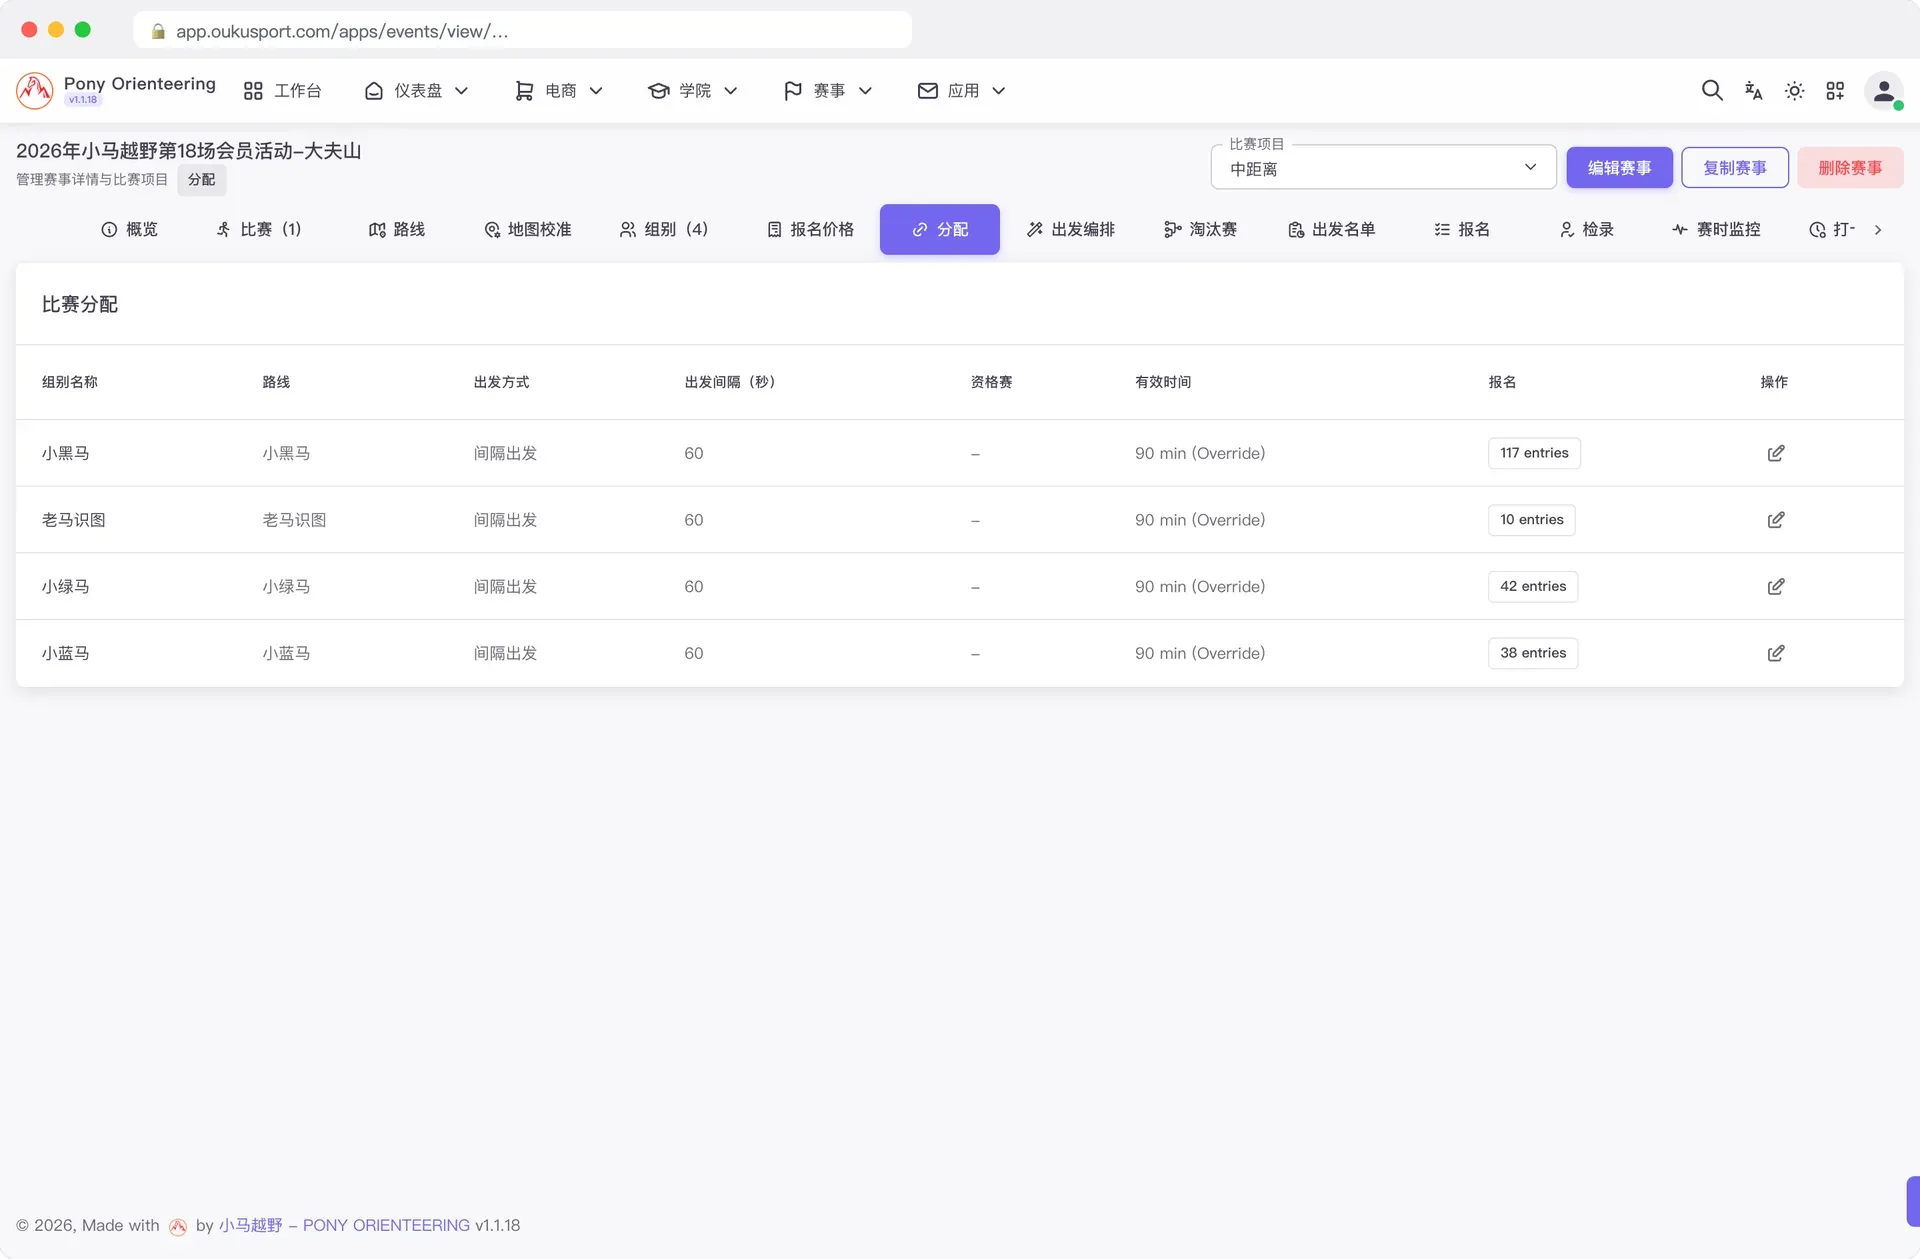Click the 删除赛事 button
Viewport: 1920px width, 1259px height.
(1850, 168)
